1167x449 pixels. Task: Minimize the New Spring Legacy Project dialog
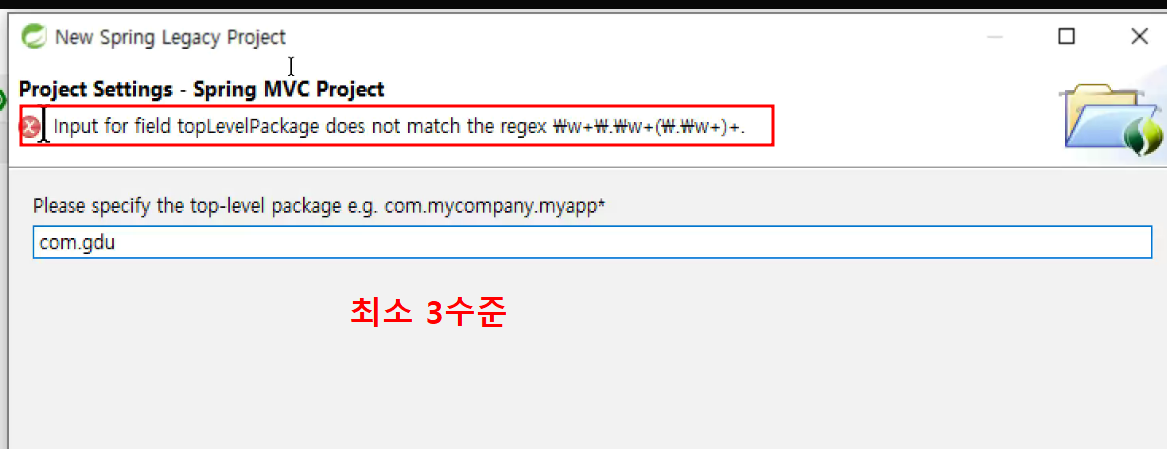994,36
